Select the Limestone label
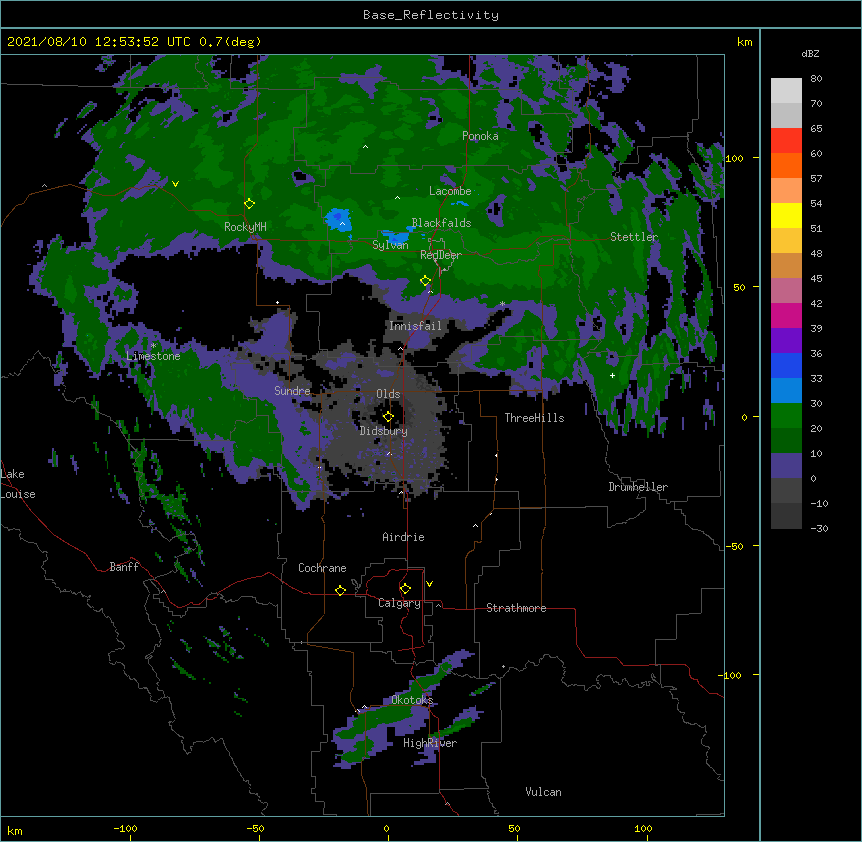This screenshot has width=862, height=842. (153, 356)
